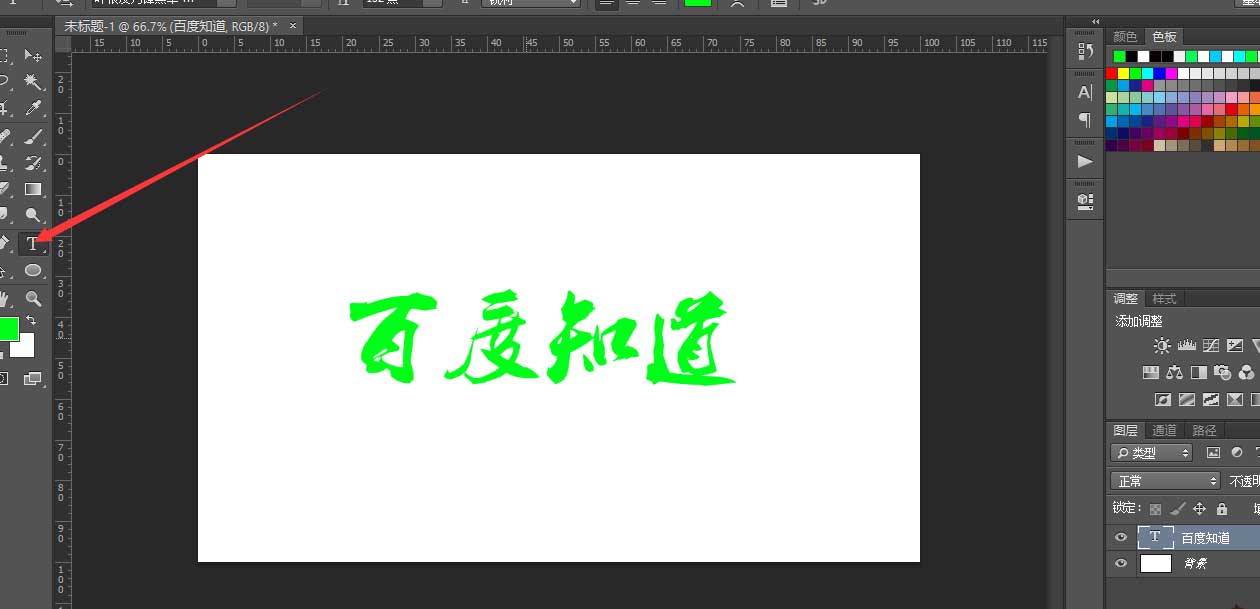Add an Invert adjustment
Image resolution: width=1260 pixels, height=609 pixels.
pos(1163,400)
